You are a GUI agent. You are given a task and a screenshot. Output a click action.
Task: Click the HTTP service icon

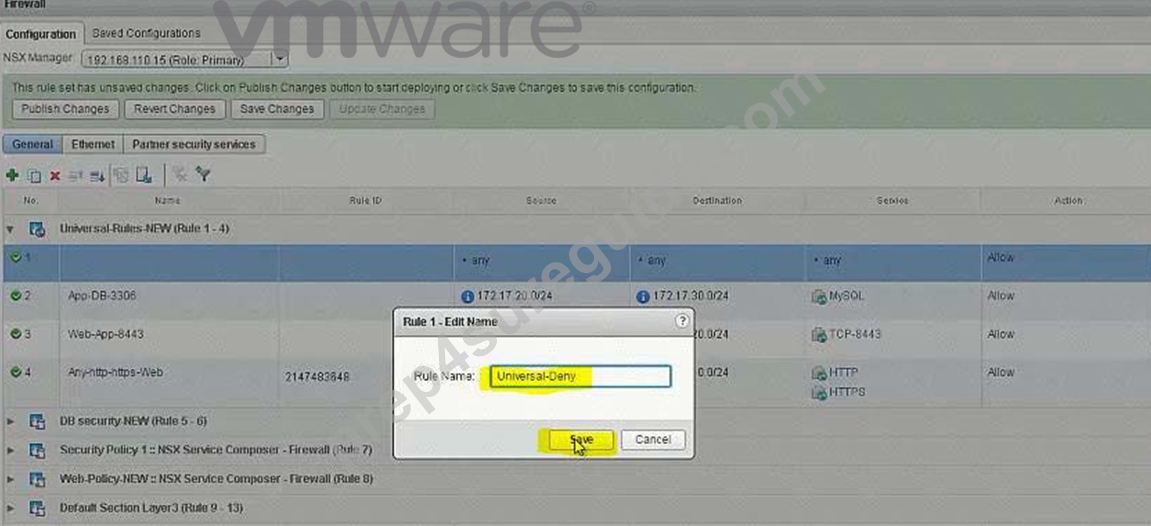818,373
